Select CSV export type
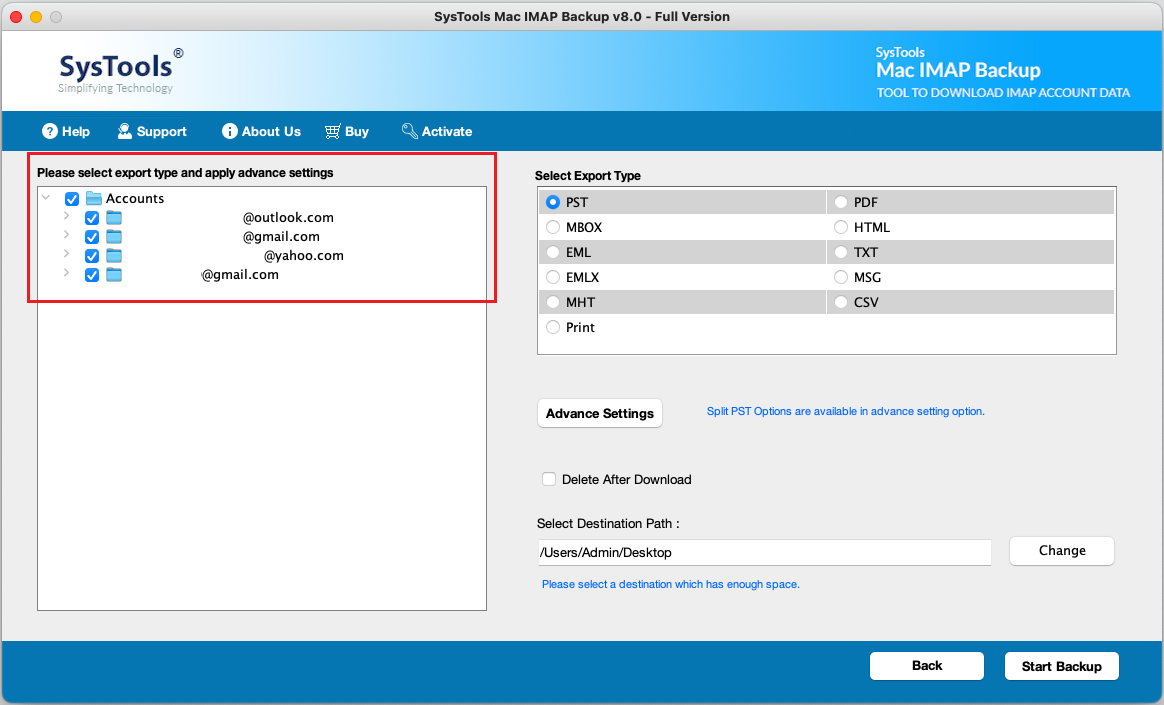The image size is (1164, 705). (x=840, y=302)
